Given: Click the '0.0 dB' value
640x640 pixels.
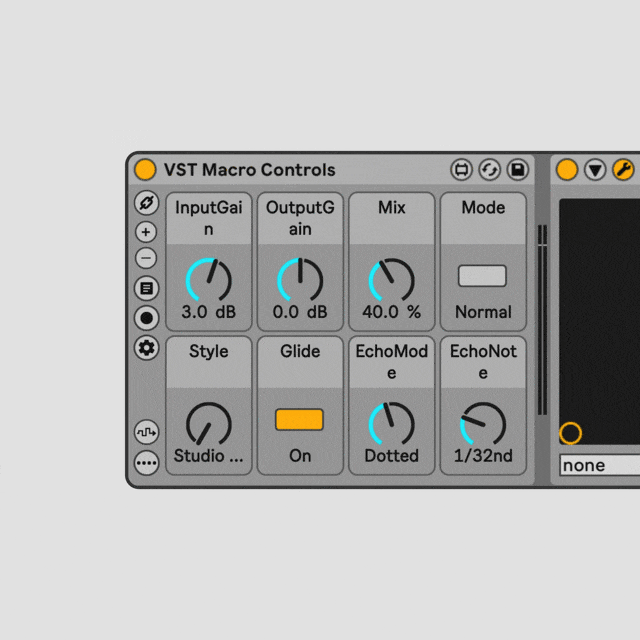Looking at the screenshot, I should click(x=300, y=312).
